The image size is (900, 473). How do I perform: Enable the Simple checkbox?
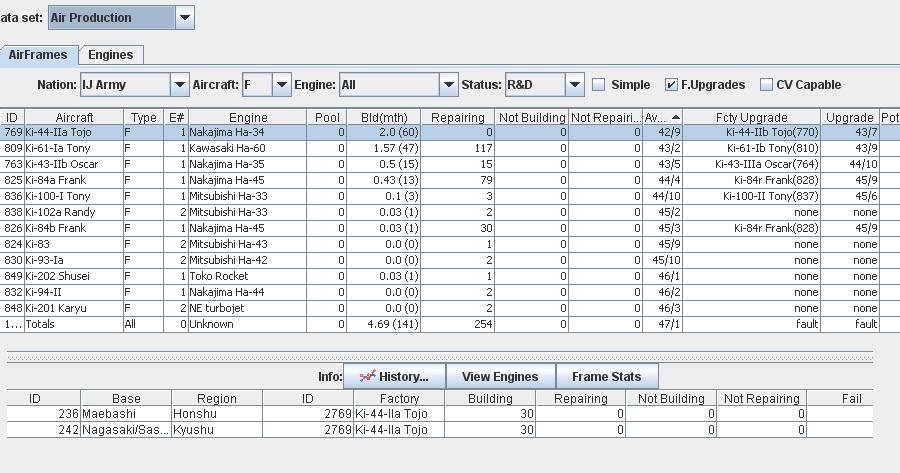tap(599, 85)
